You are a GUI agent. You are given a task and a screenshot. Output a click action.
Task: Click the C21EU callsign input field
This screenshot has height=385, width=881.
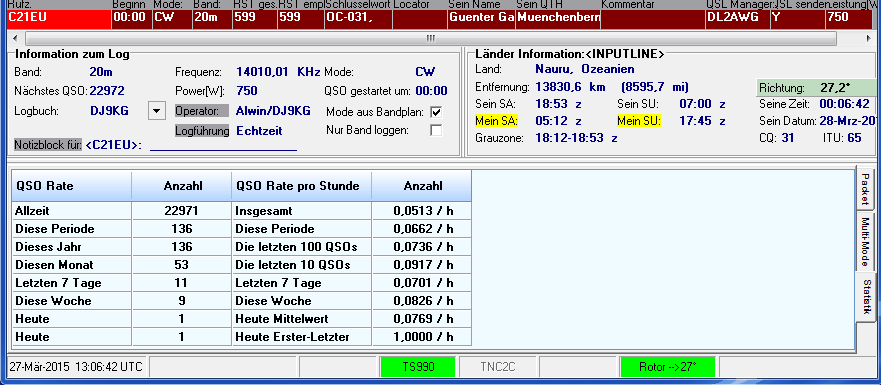58,19
